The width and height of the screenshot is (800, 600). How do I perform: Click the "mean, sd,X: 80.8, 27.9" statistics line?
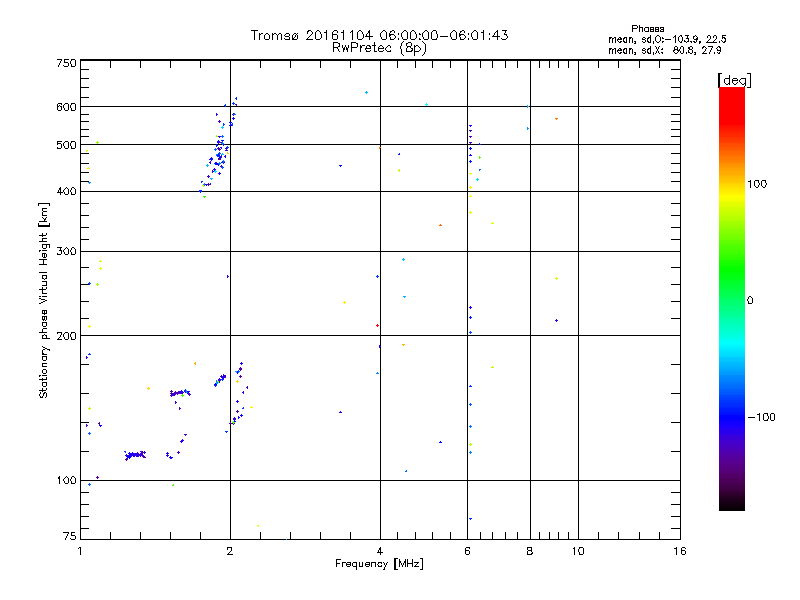coord(665,51)
